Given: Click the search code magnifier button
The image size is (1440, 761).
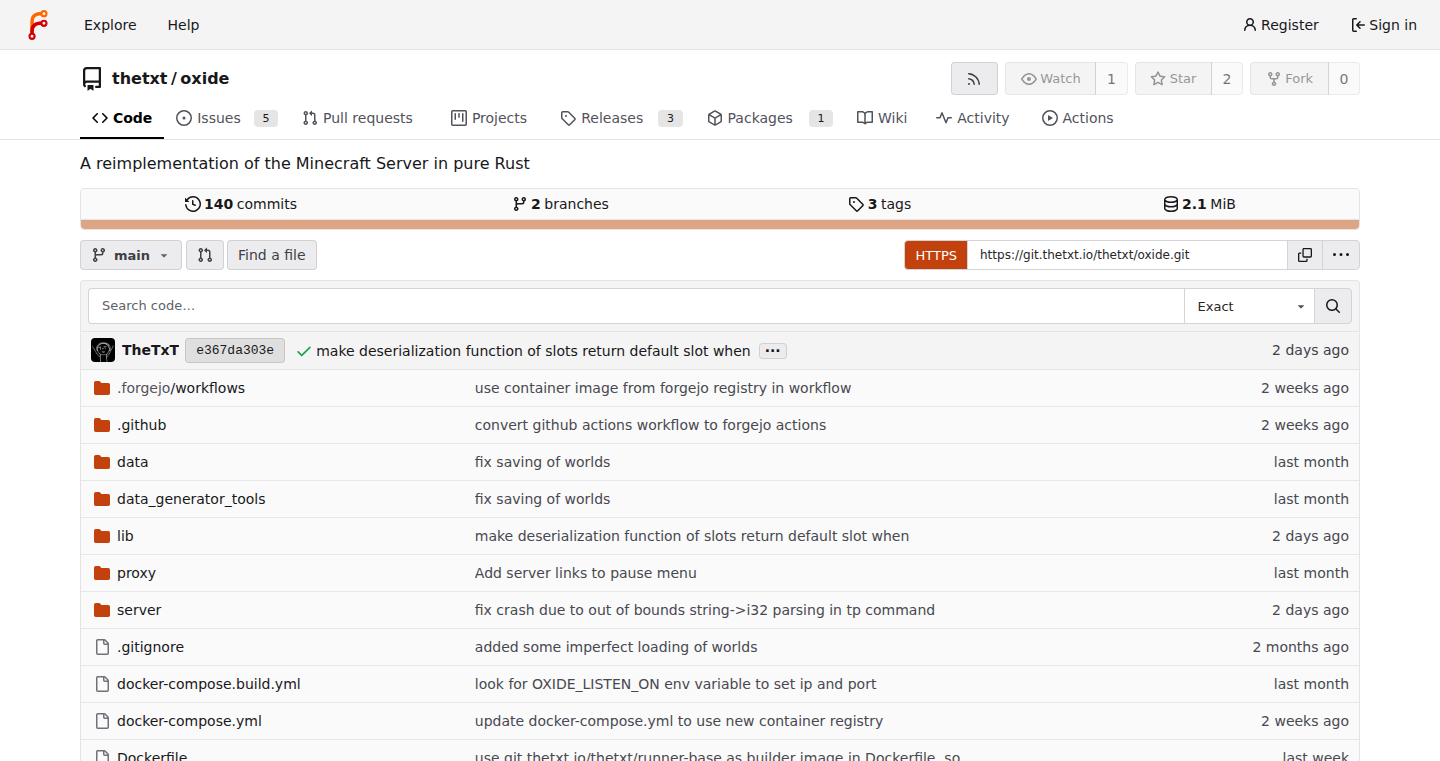Looking at the screenshot, I should [x=1333, y=306].
